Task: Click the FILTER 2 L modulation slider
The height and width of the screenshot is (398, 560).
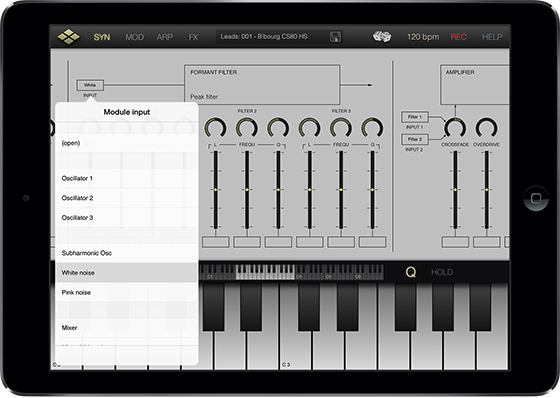Action: point(215,190)
